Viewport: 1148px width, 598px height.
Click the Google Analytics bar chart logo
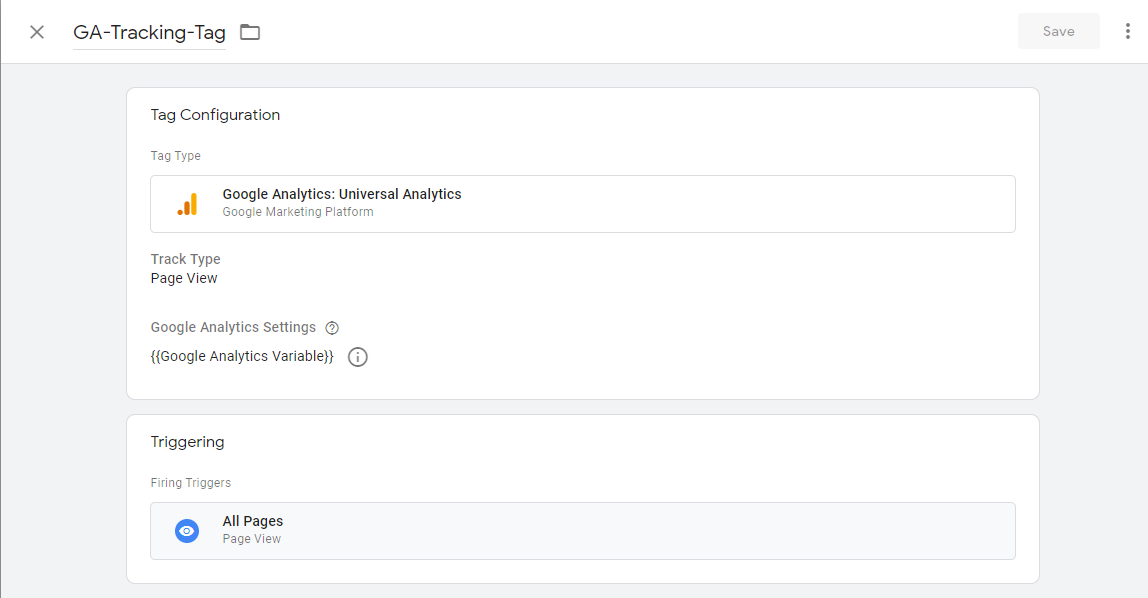coord(187,204)
